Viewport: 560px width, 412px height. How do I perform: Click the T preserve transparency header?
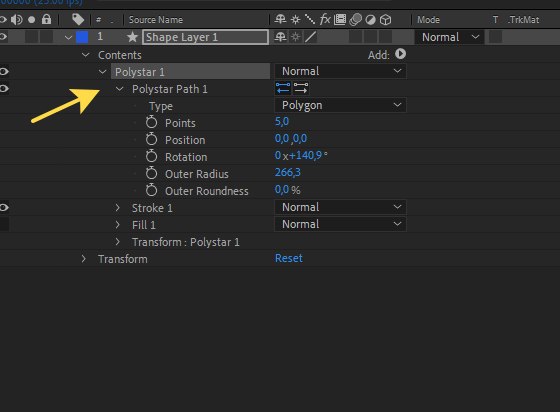495,20
